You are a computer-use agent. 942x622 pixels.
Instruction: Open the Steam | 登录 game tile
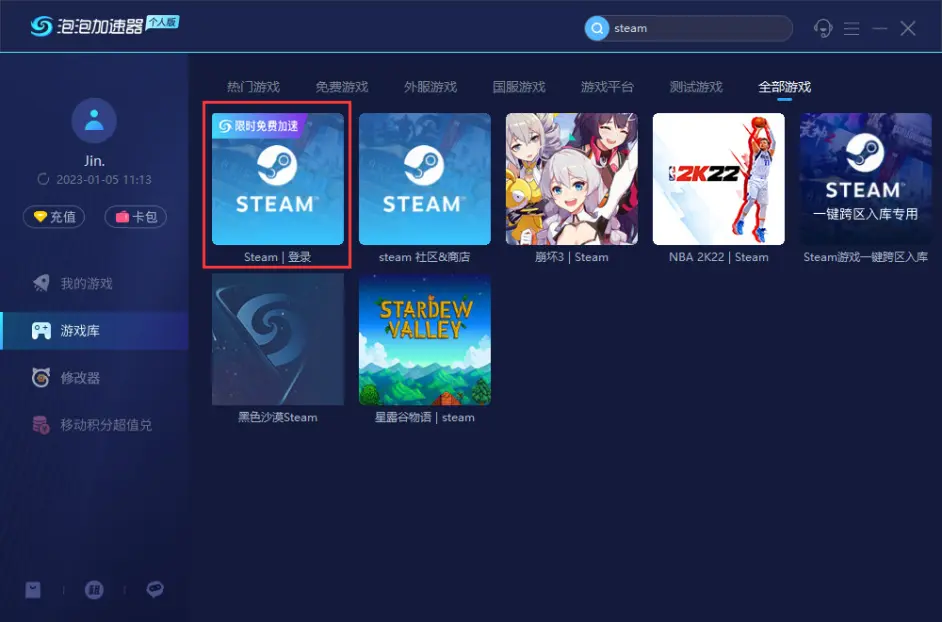coord(278,179)
